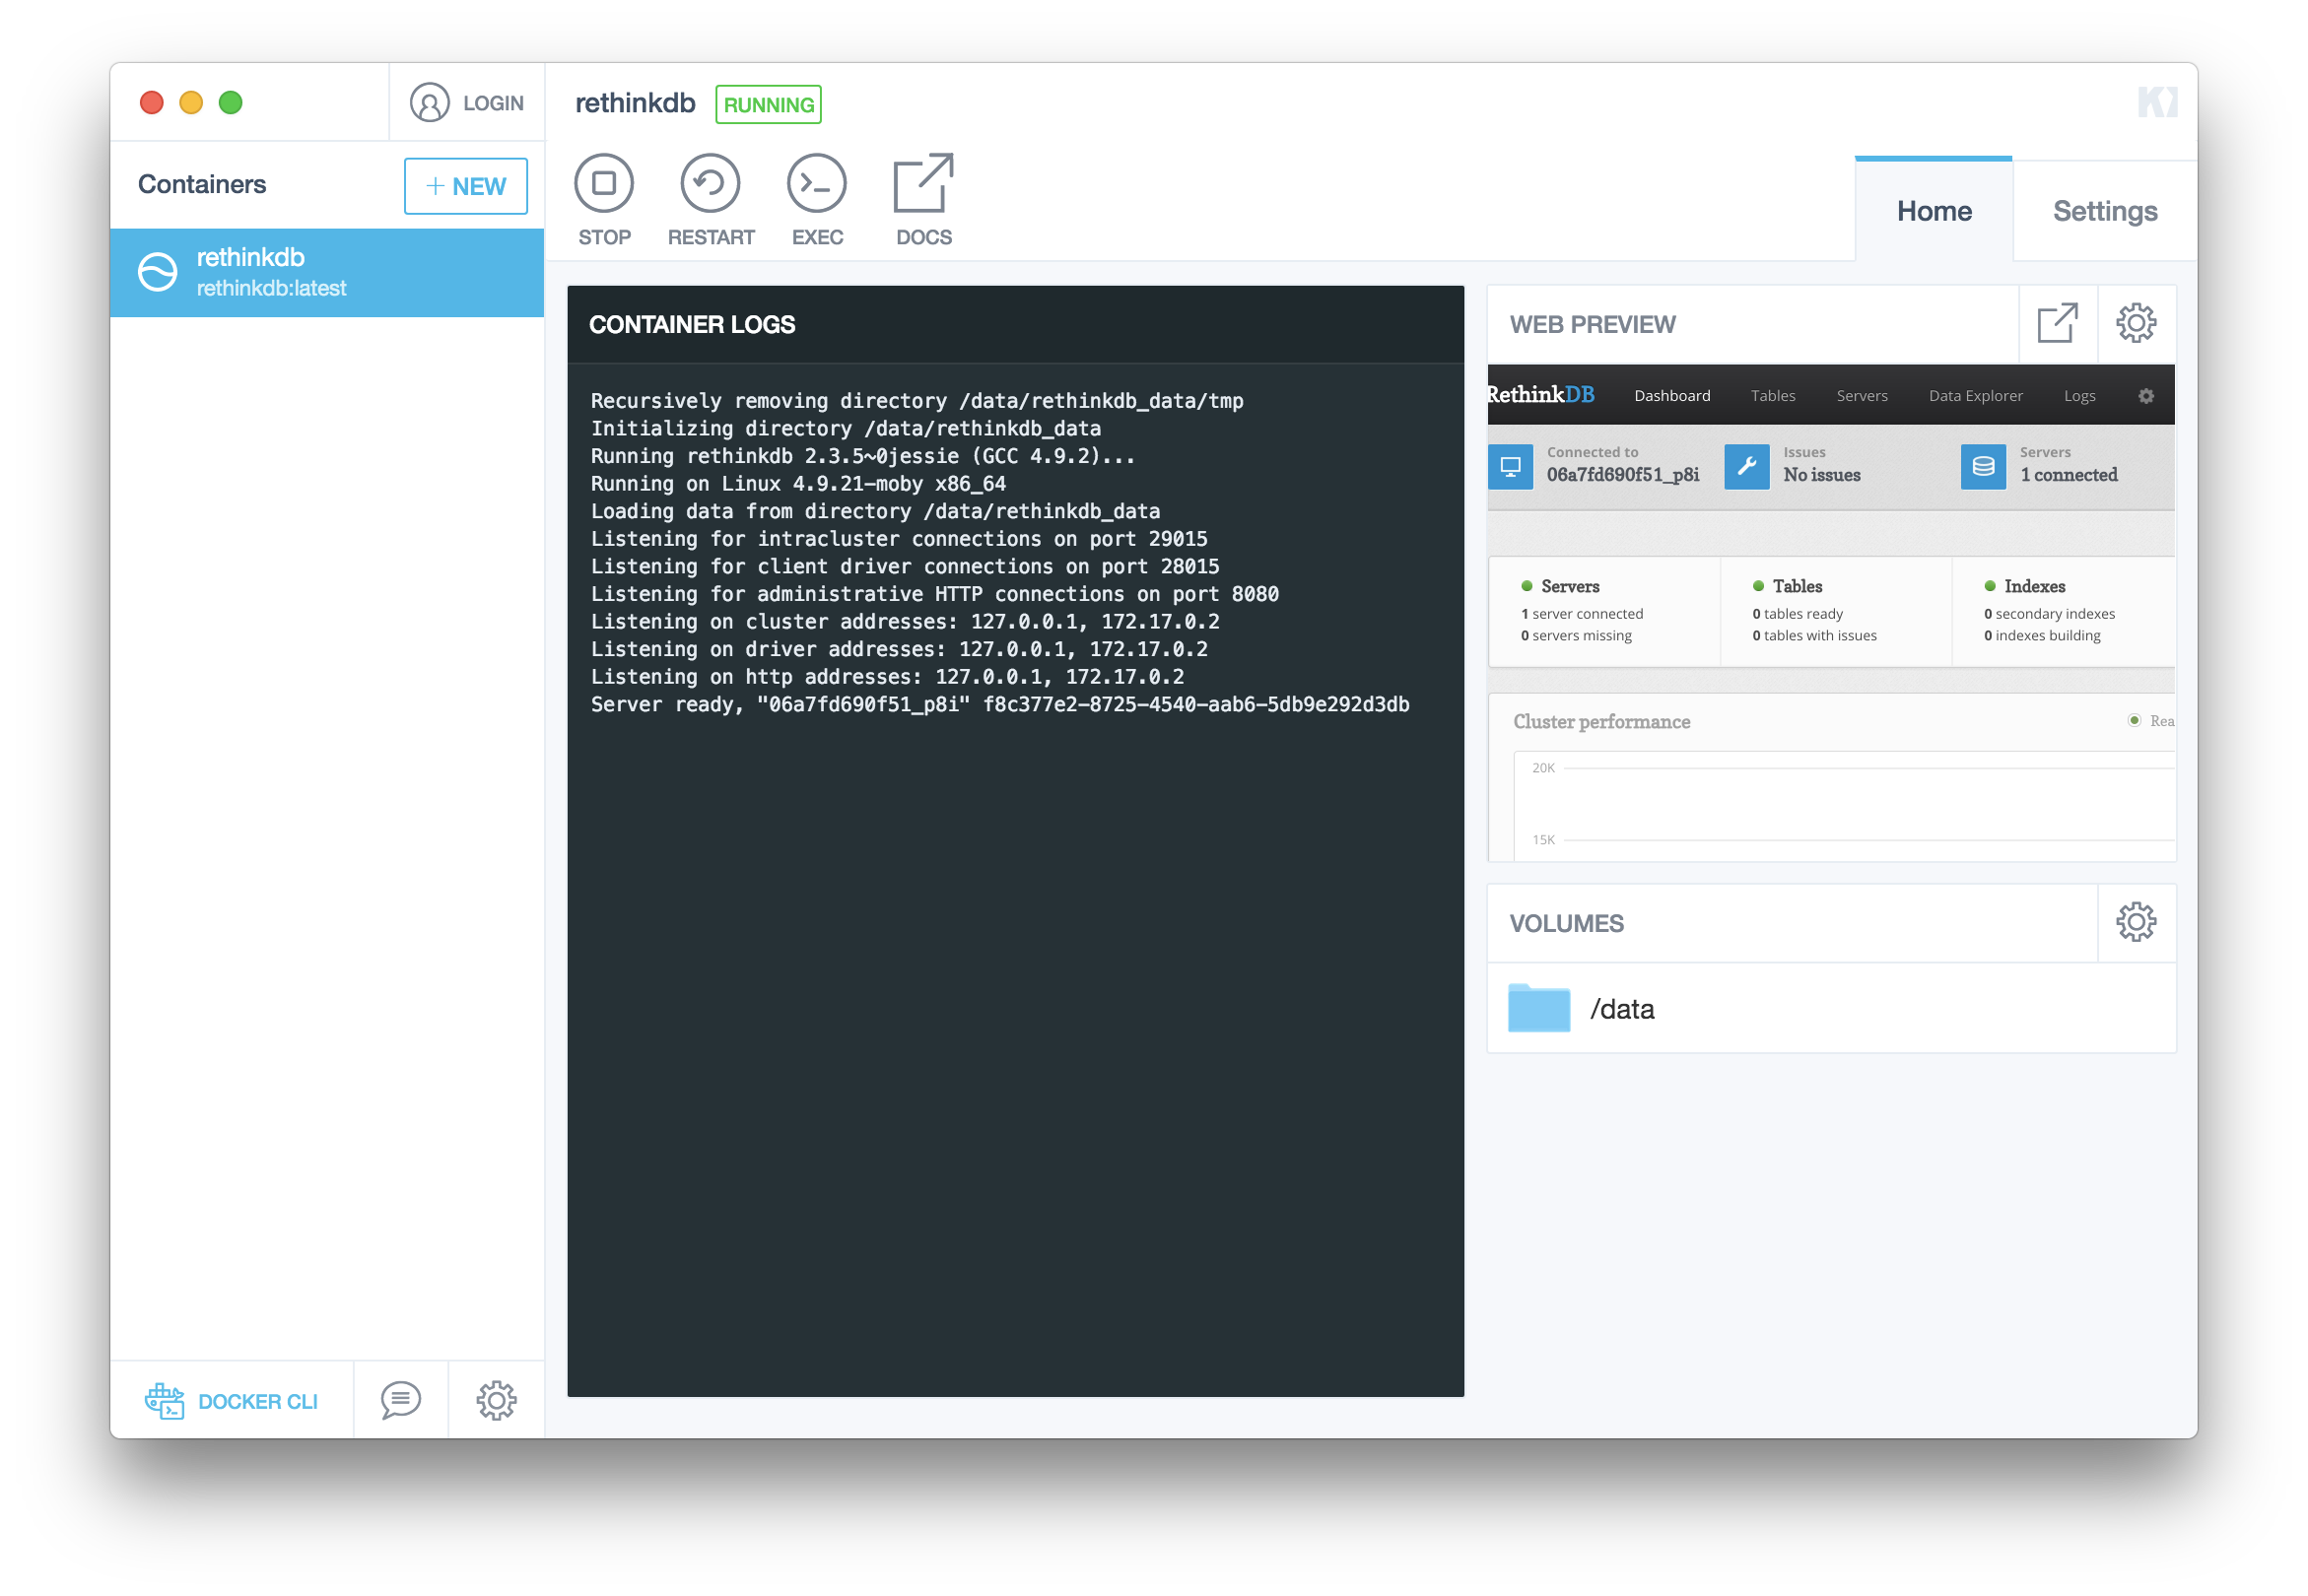Open preferences gear in bottom sidebar
Image resolution: width=2308 pixels, height=1596 pixels.
(496, 1400)
